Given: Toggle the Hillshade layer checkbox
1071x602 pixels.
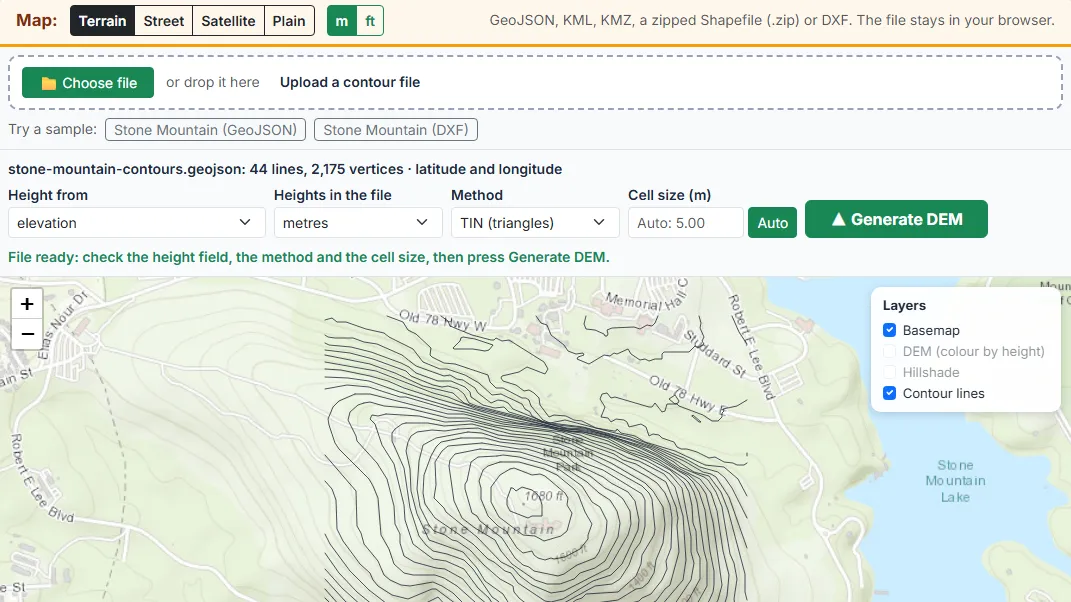Looking at the screenshot, I should 889,372.
